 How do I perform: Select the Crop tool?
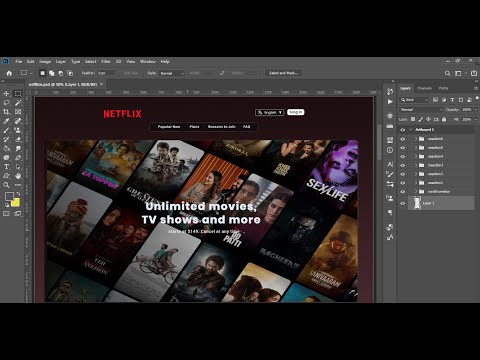[6, 112]
